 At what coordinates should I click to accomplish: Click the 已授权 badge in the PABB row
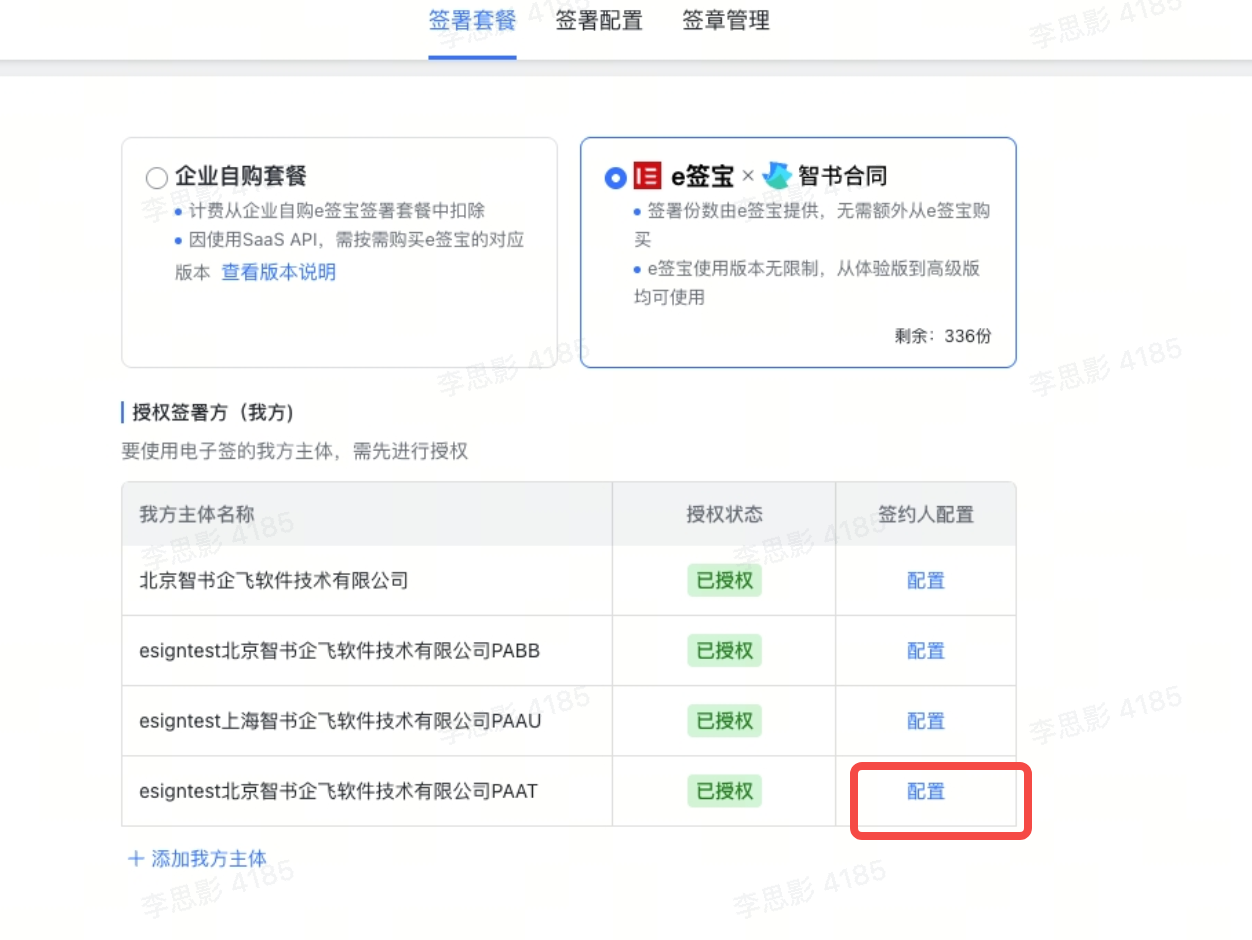[724, 651]
